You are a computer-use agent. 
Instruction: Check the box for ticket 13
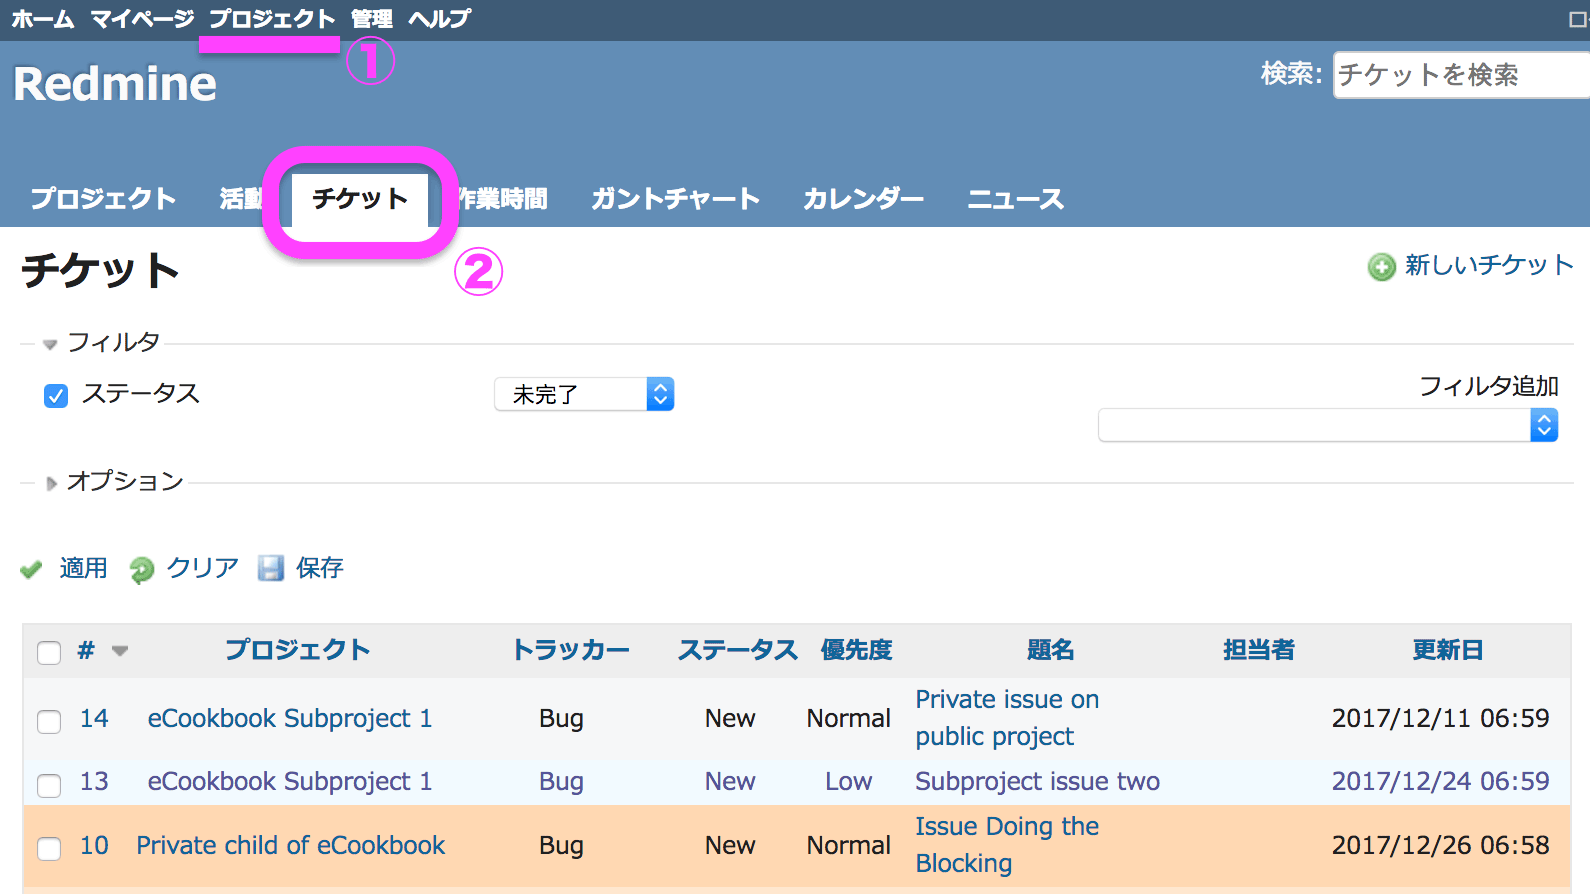click(x=49, y=785)
